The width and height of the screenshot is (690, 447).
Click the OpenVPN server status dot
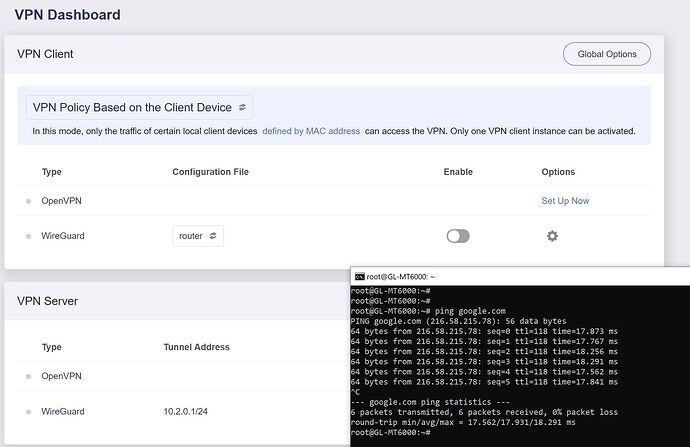click(28, 377)
